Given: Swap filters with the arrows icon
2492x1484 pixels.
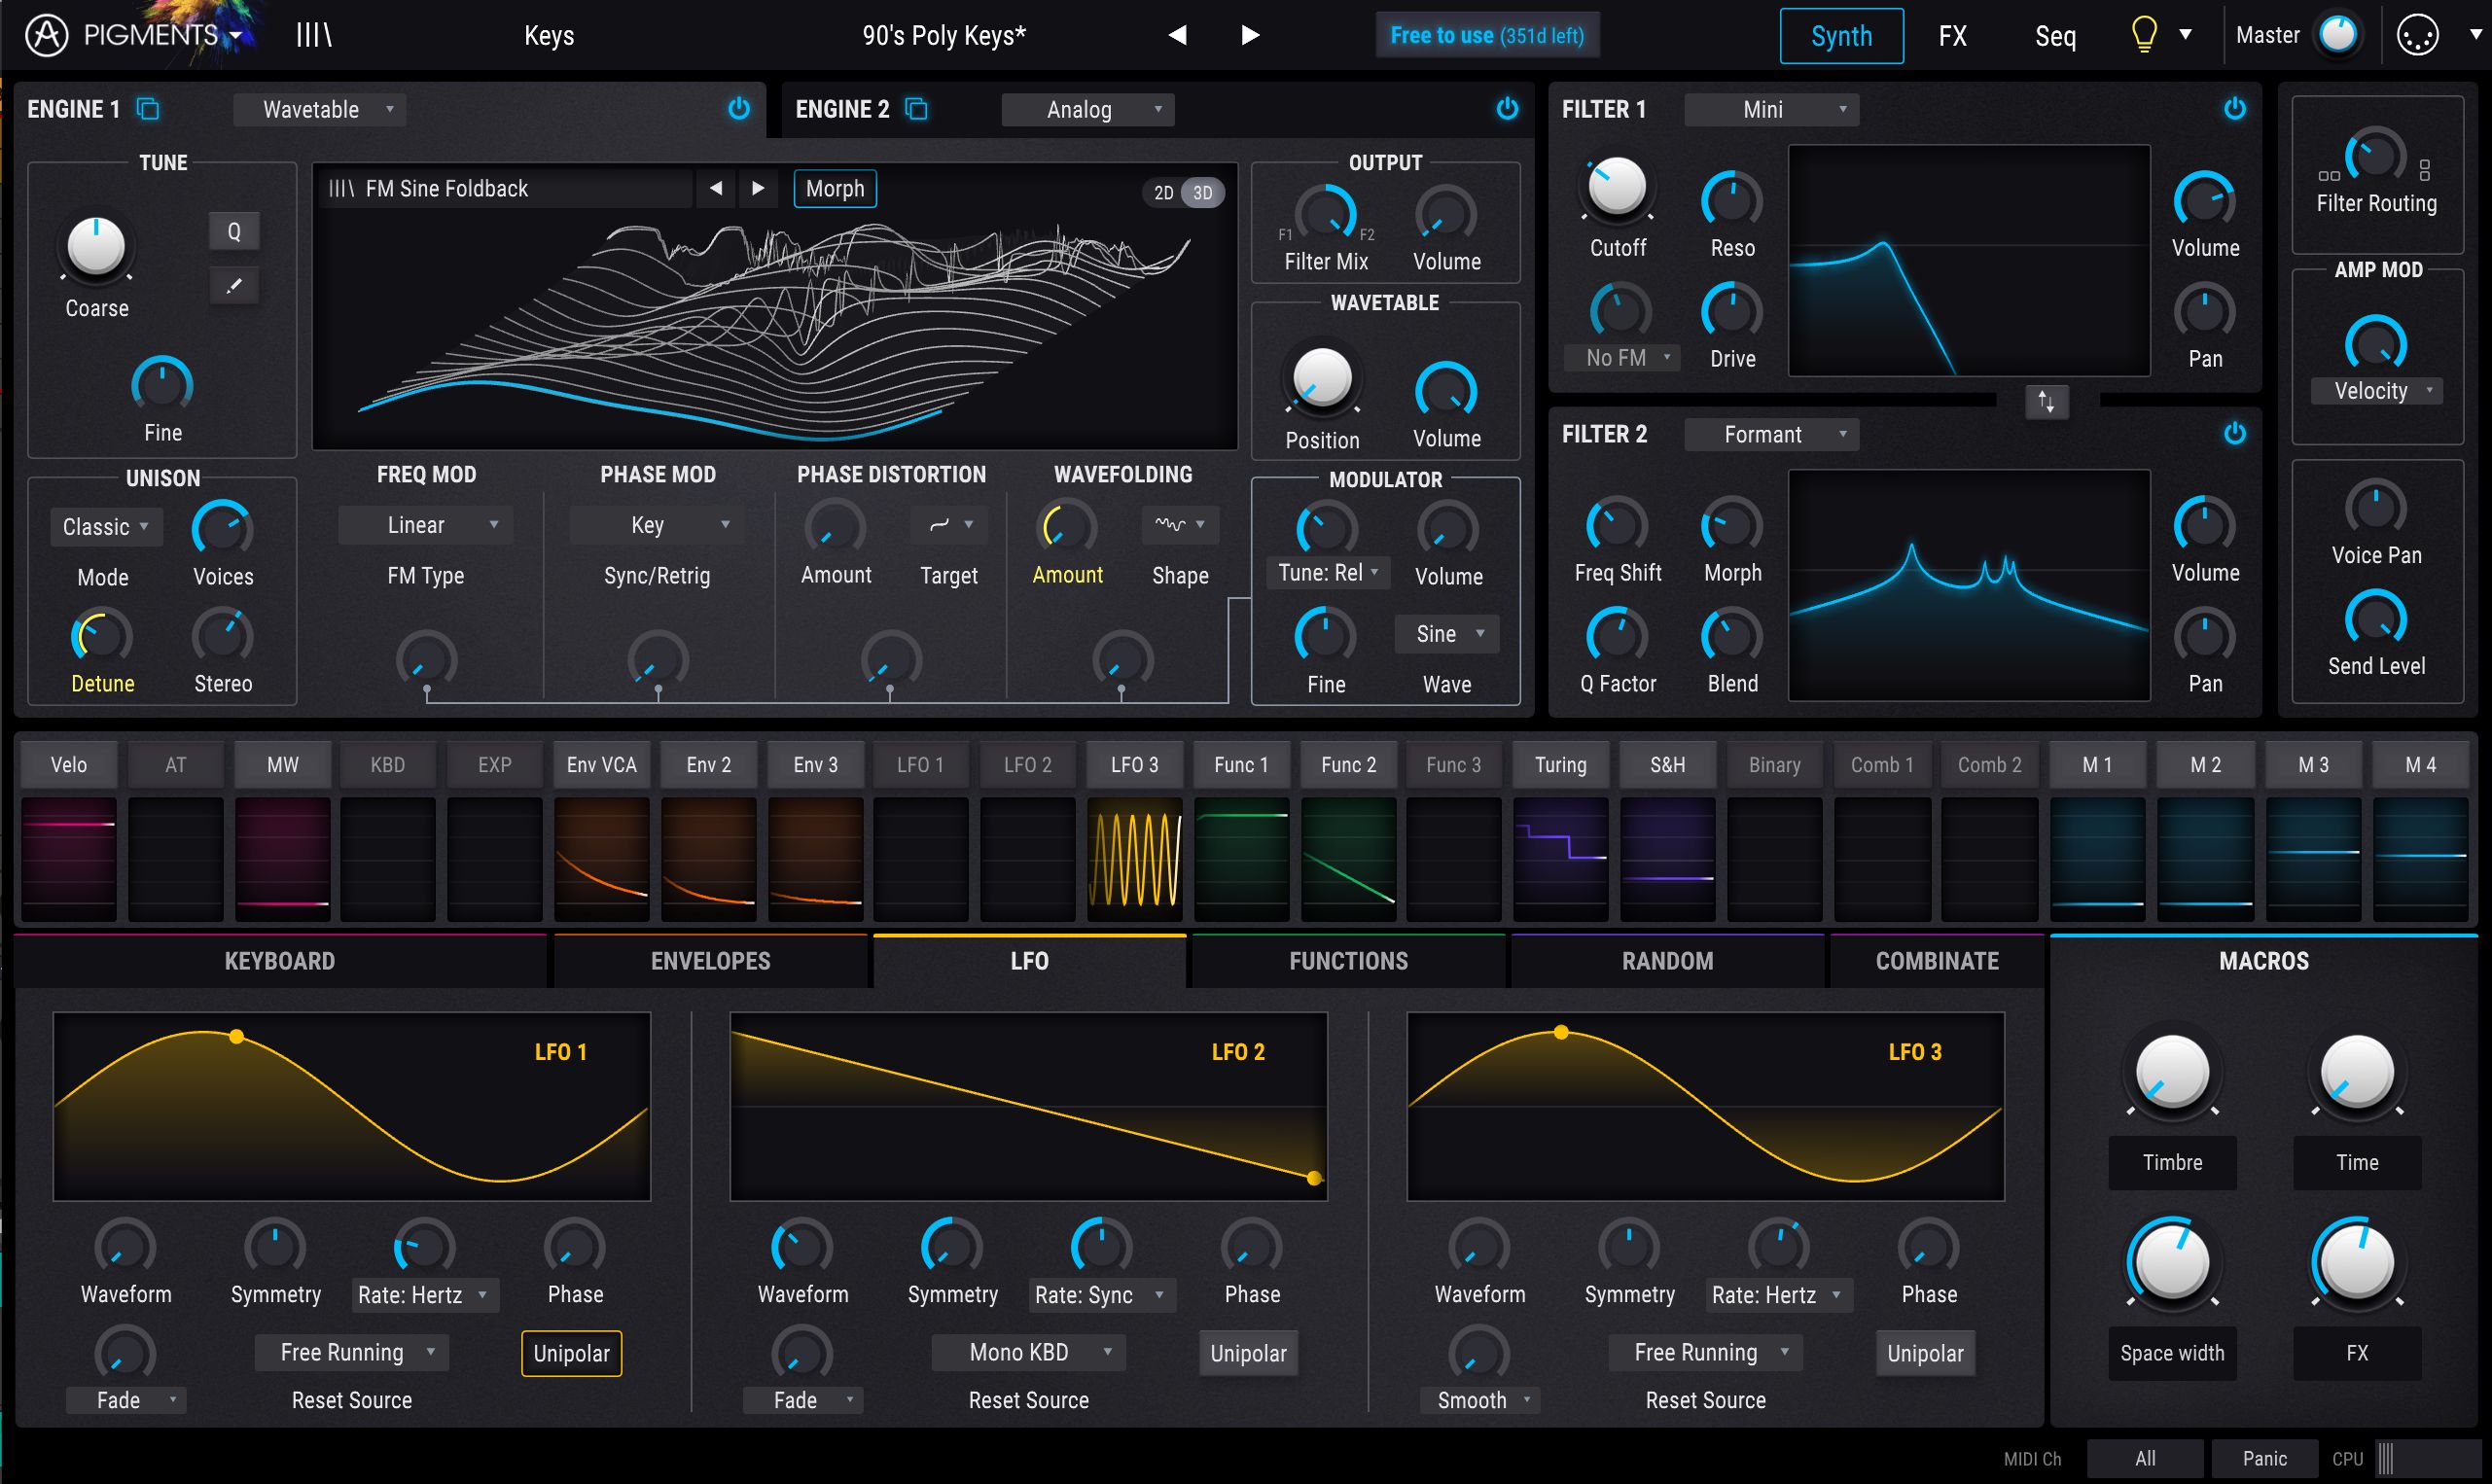Looking at the screenshot, I should coord(2047,402).
